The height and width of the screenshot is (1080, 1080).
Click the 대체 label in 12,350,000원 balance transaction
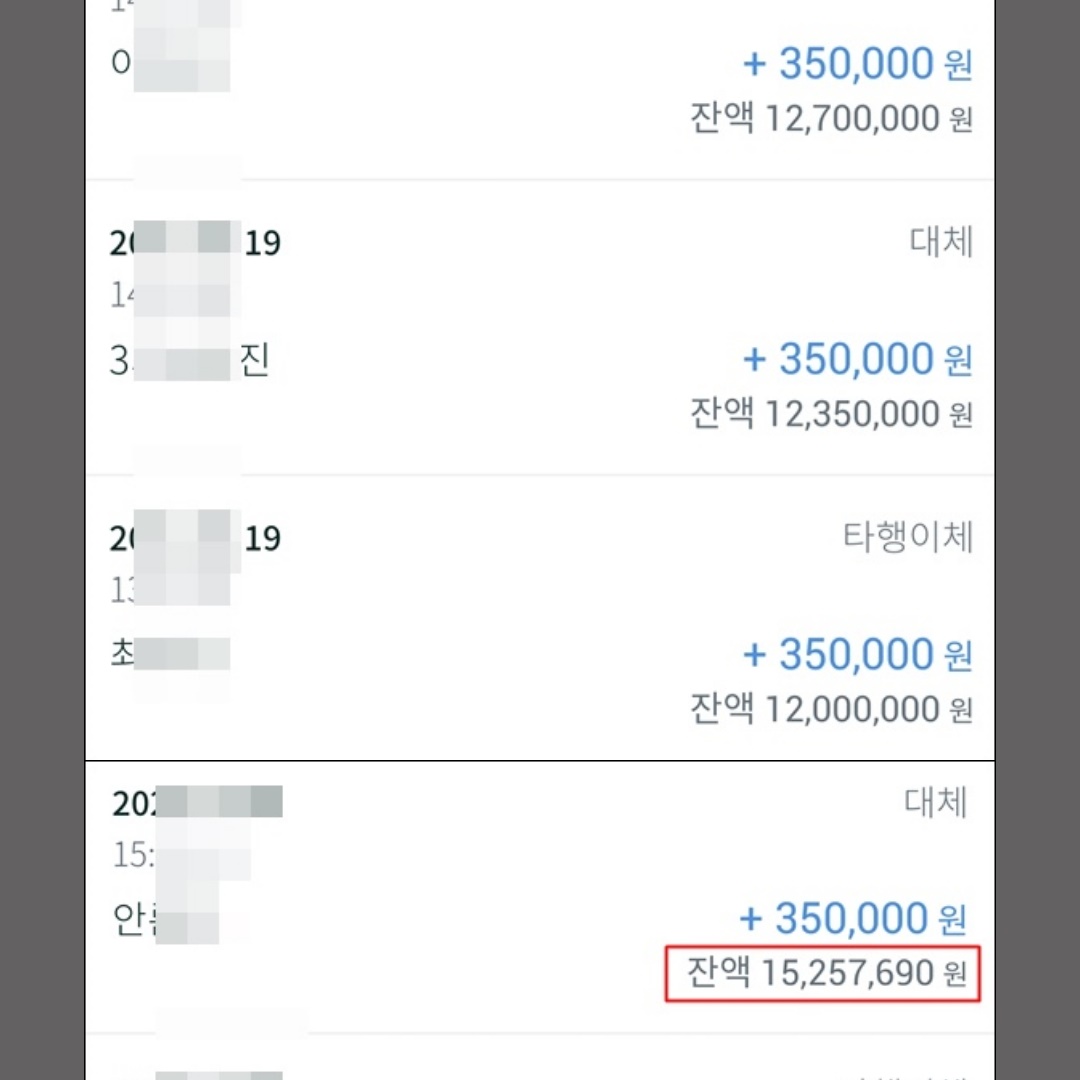pyautogui.click(x=941, y=242)
